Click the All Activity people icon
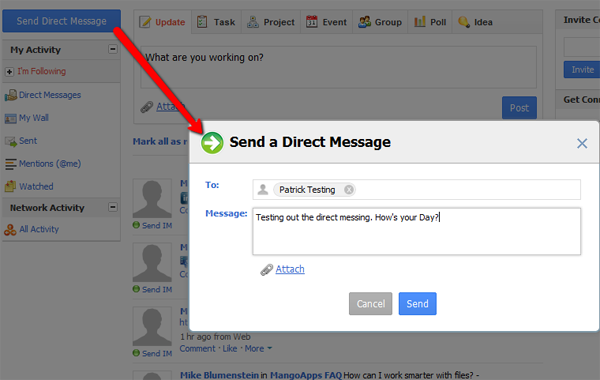 point(10,230)
